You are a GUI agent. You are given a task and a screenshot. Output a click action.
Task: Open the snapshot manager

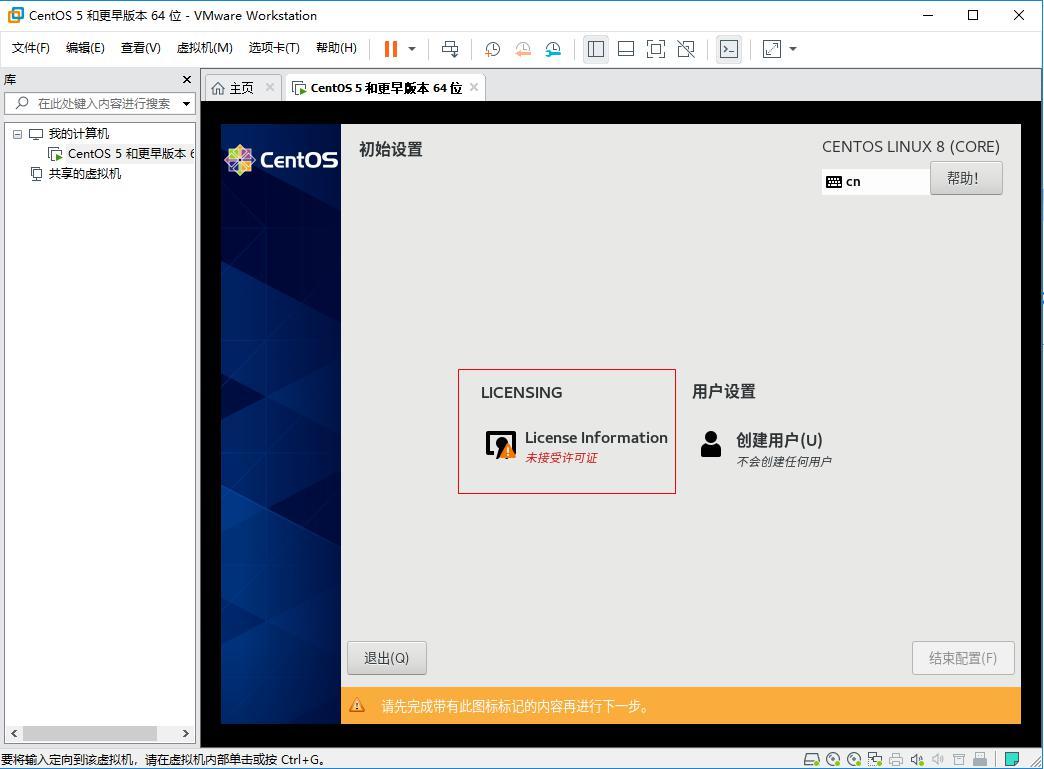point(552,48)
